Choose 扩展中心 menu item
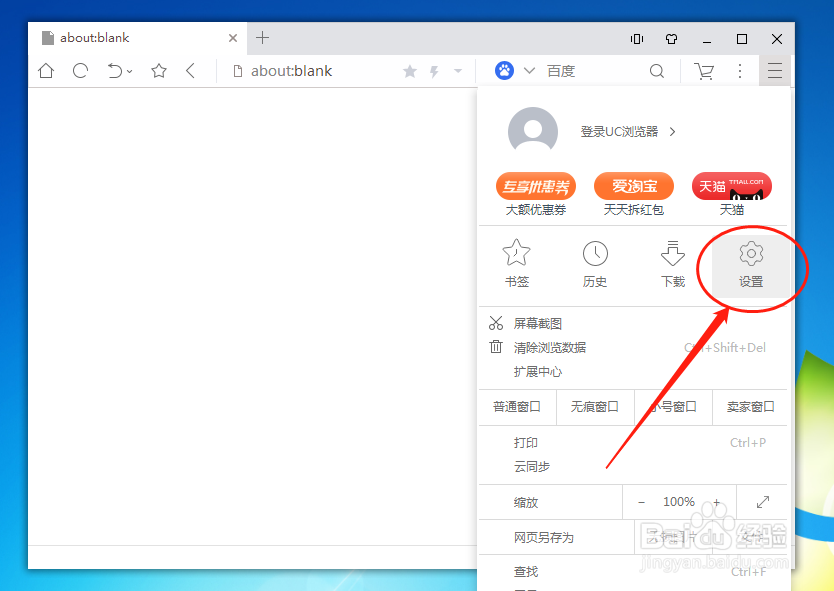This screenshot has height=591, width=834. click(633, 371)
